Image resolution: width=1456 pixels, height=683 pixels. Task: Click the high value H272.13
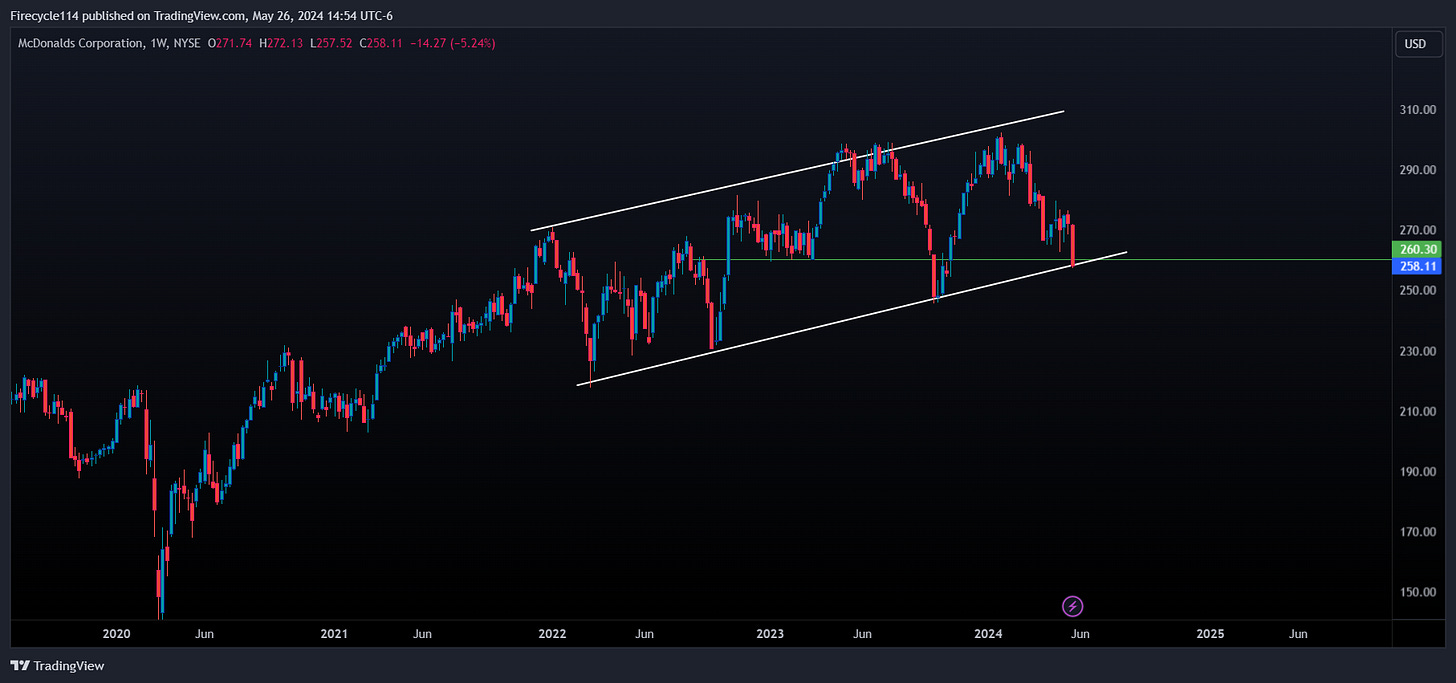click(281, 44)
